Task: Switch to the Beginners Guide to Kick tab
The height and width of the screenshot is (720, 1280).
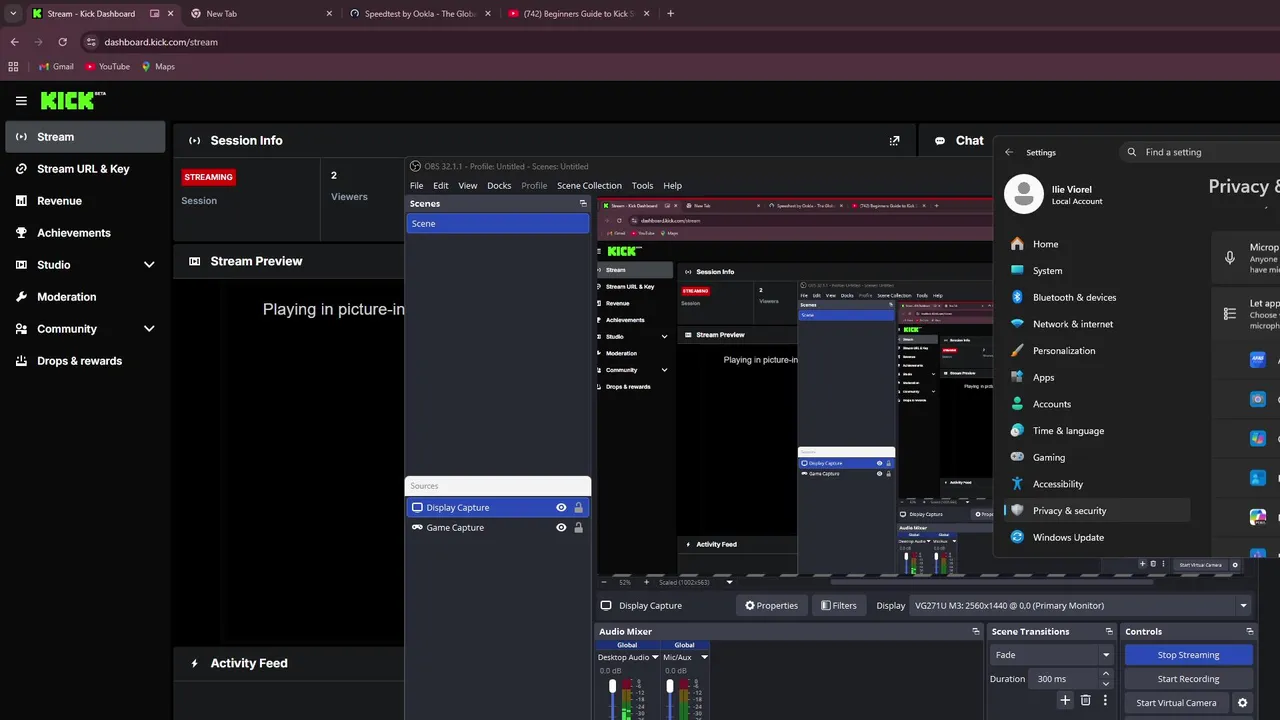Action: (578, 14)
